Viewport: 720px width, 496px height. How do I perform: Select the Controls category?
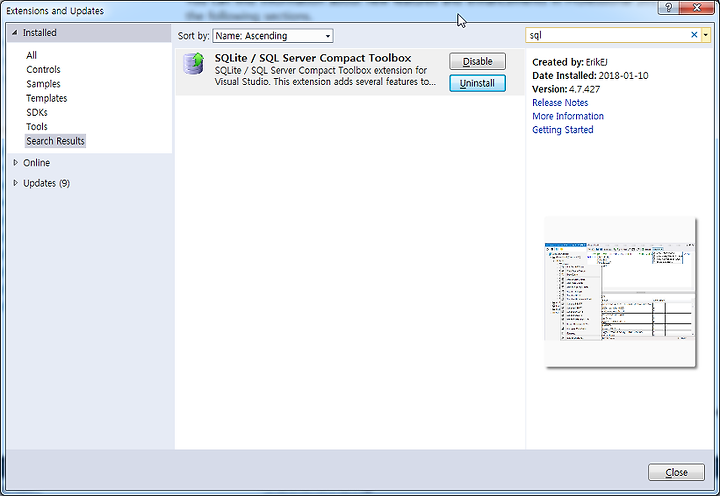click(x=43, y=69)
